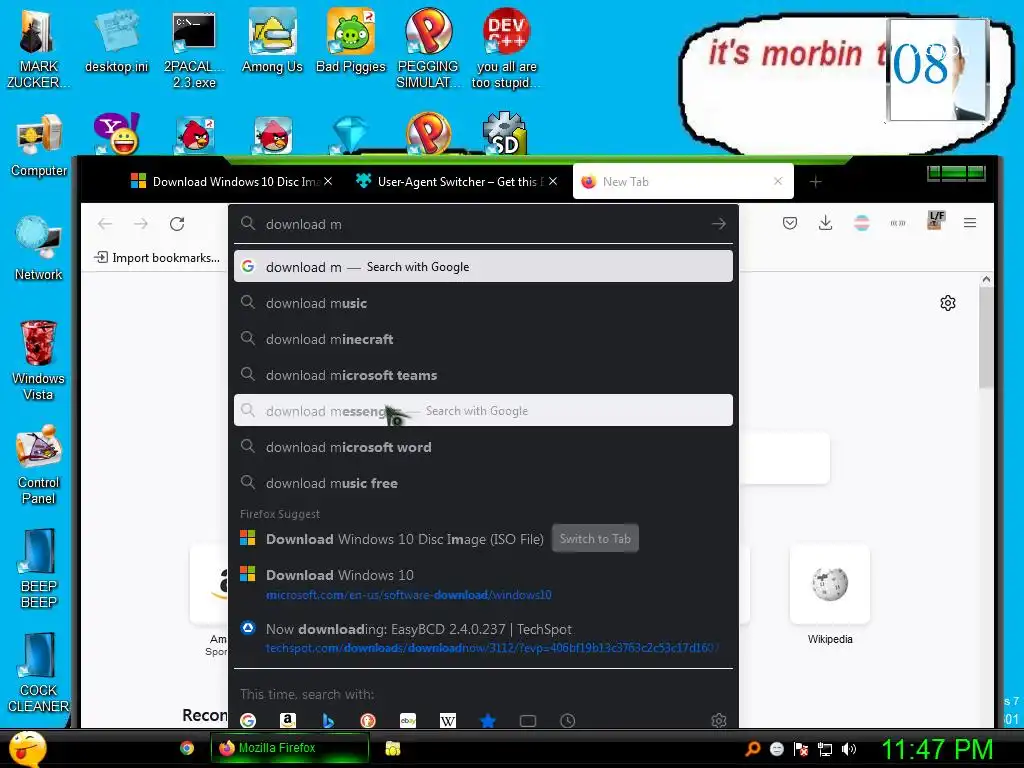Image resolution: width=1024 pixels, height=768 pixels.
Task: Search this time with Wikipedia icon
Action: [448, 720]
